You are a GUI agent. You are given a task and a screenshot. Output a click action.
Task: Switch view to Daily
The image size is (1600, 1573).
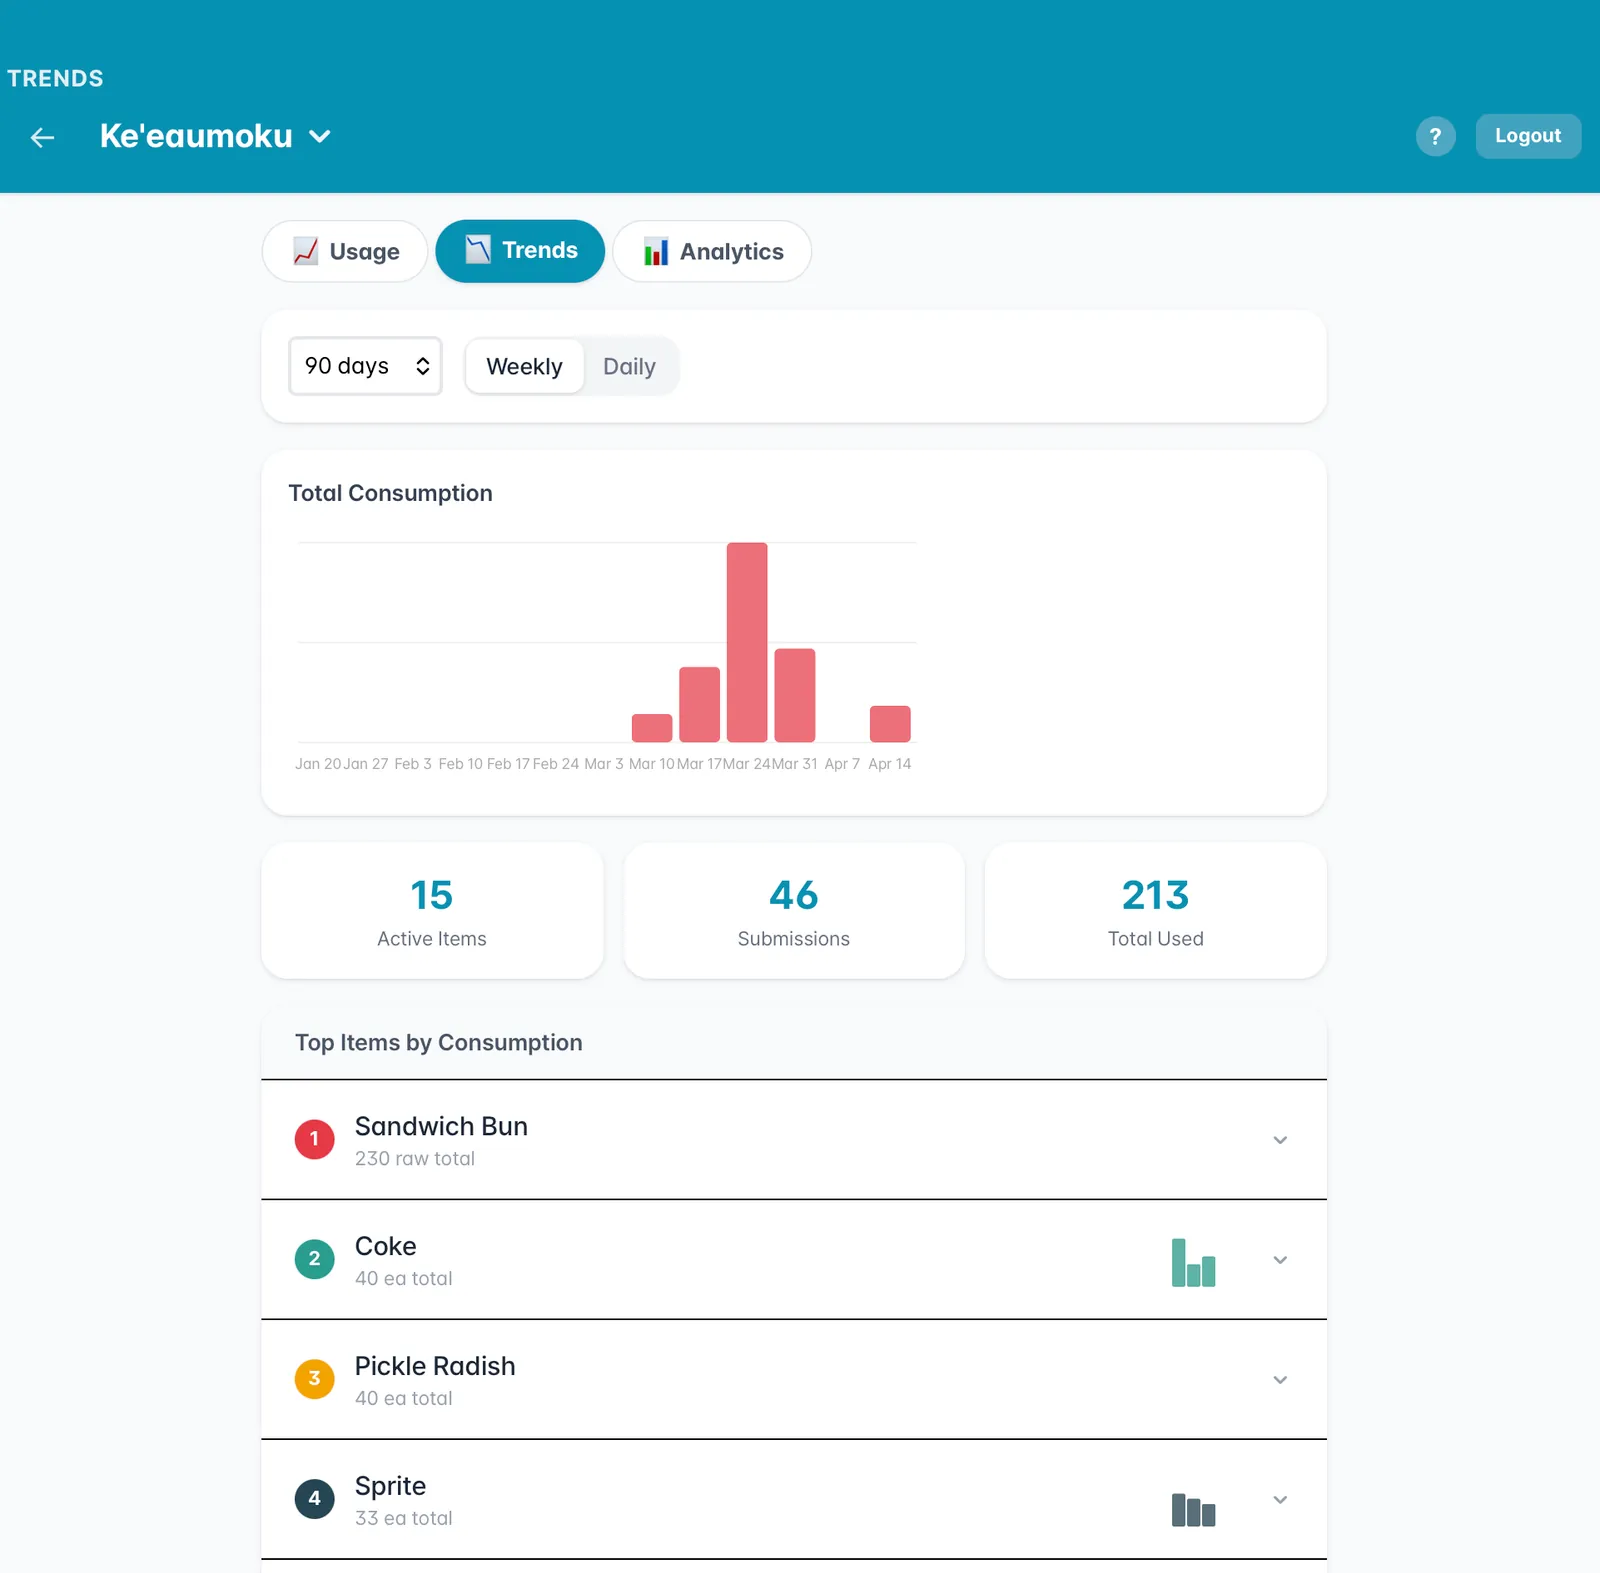[629, 366]
